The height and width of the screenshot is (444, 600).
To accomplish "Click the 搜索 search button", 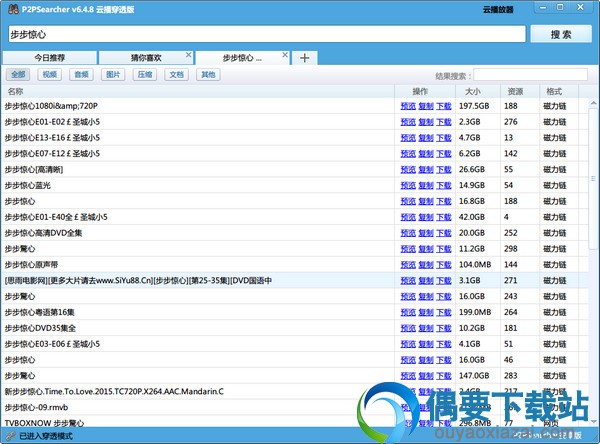I will 561,34.
